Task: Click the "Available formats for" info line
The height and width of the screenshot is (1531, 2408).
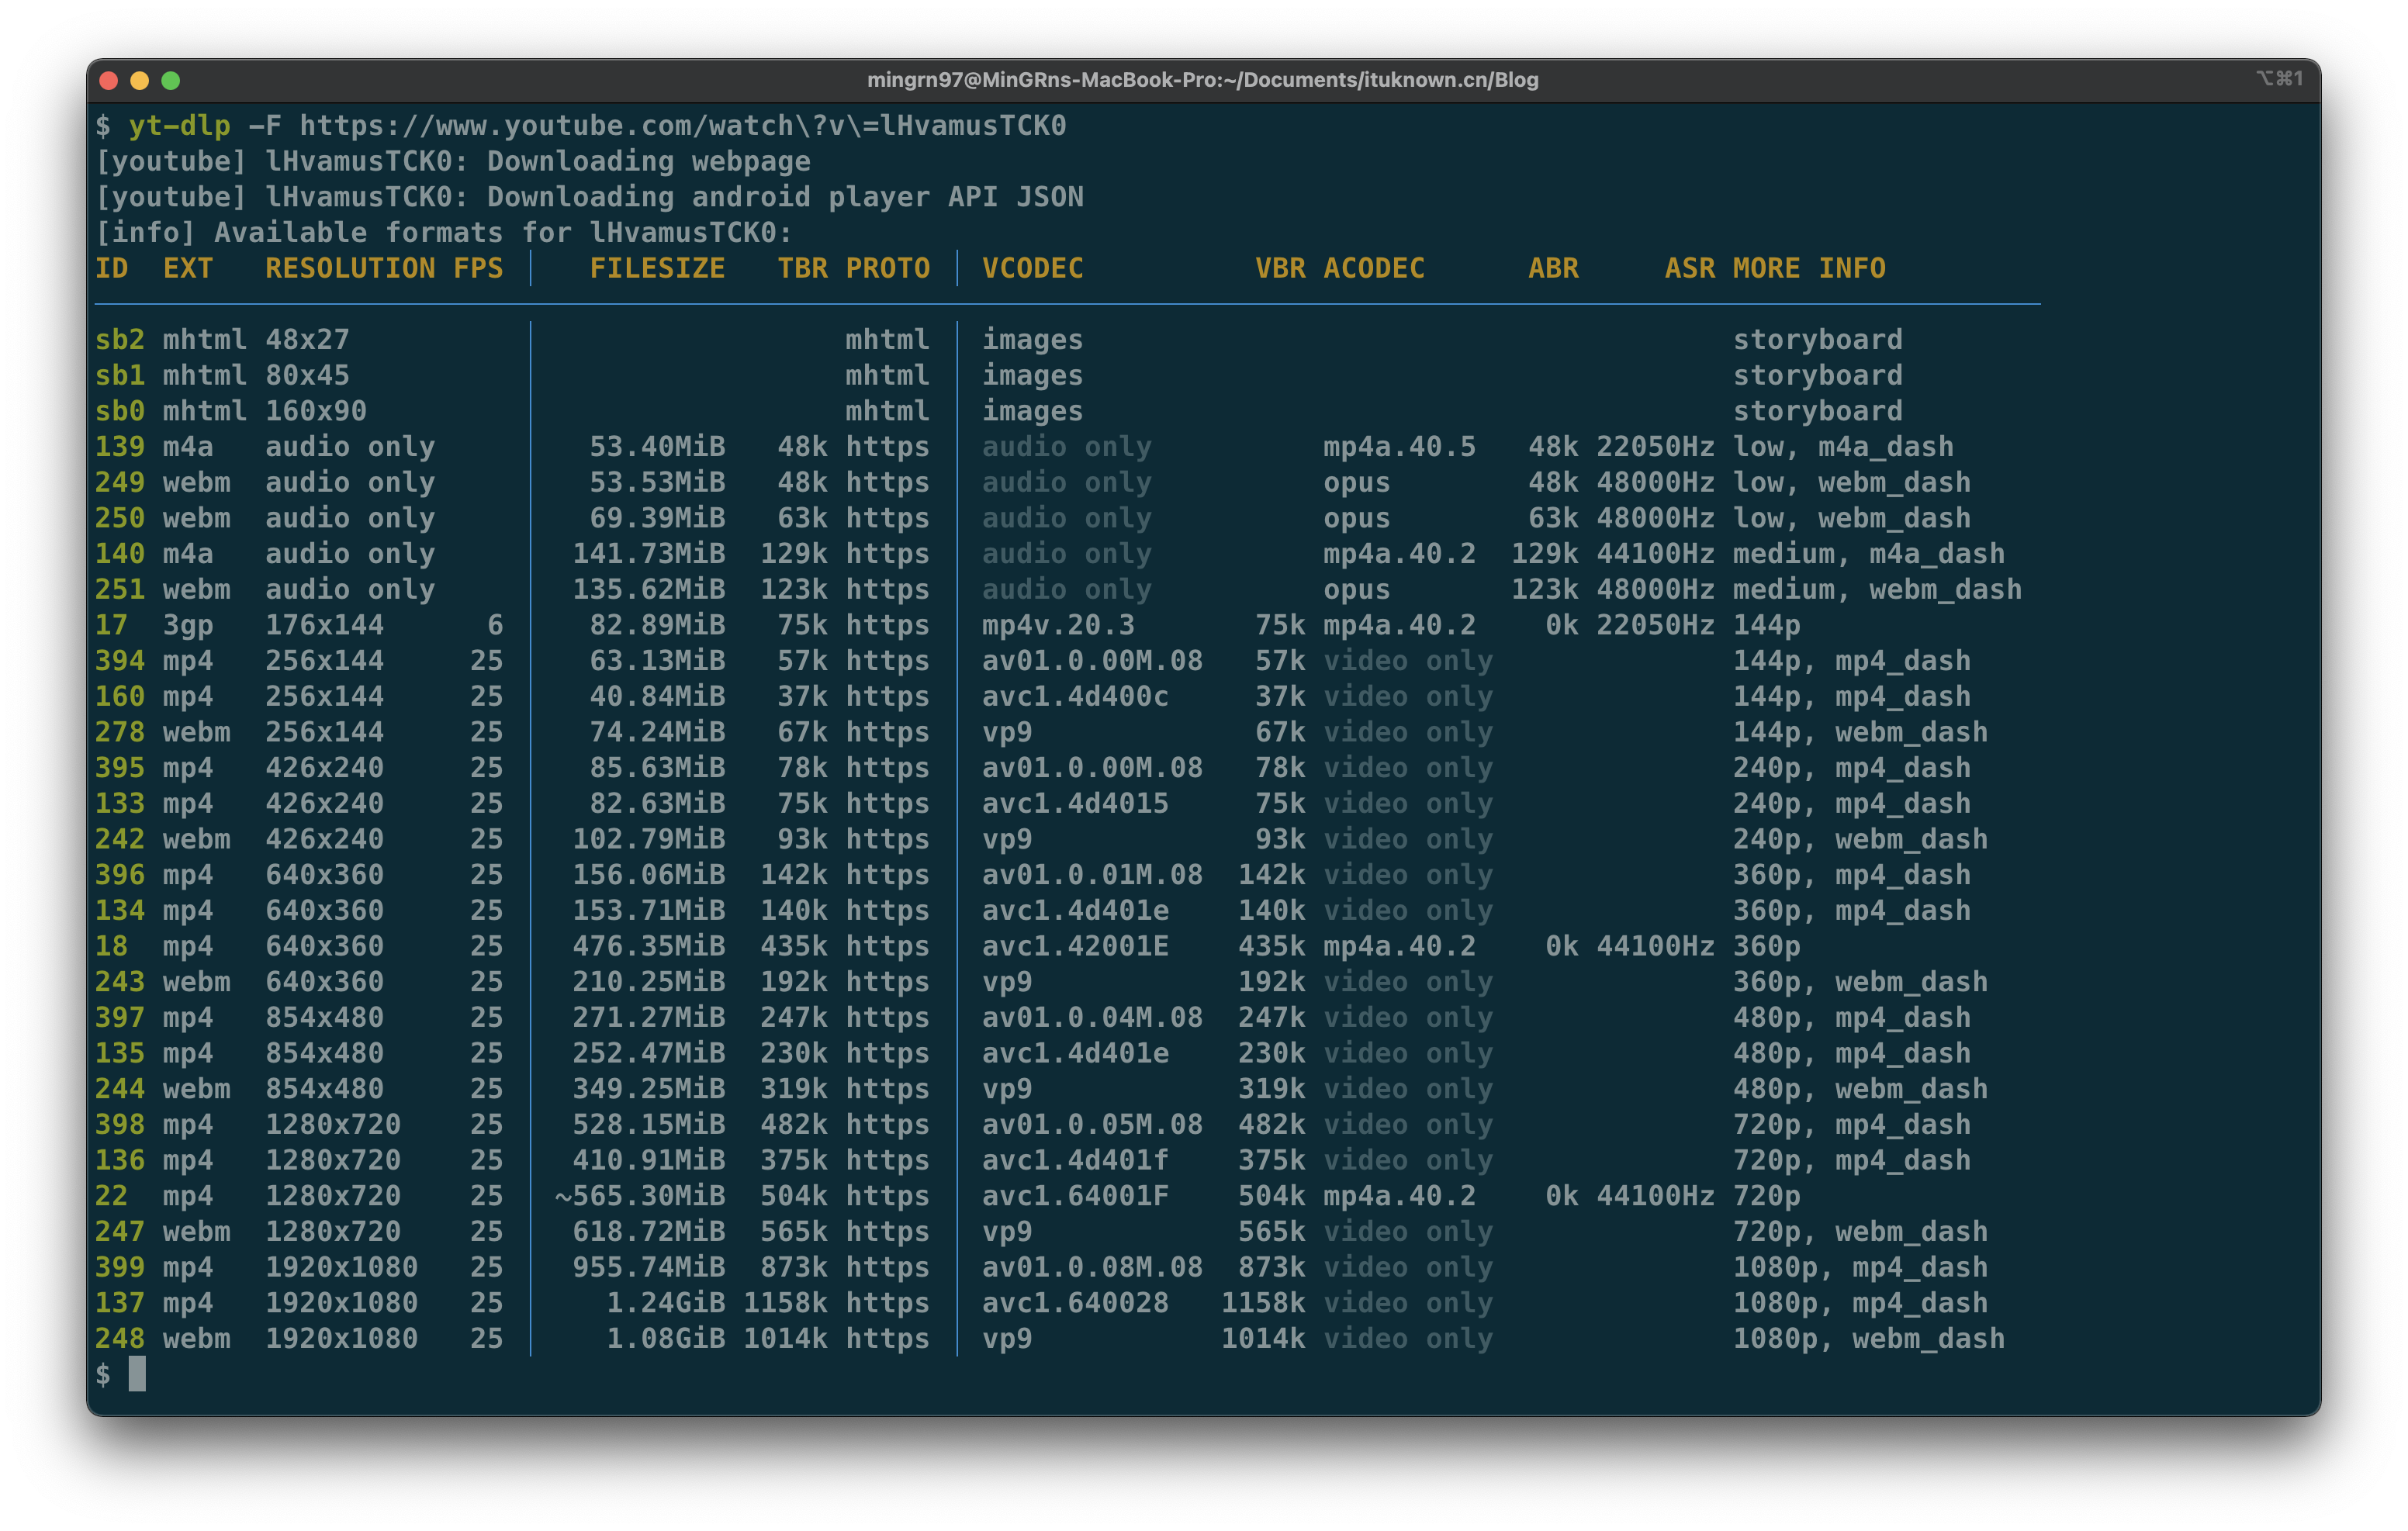Action: point(444,233)
